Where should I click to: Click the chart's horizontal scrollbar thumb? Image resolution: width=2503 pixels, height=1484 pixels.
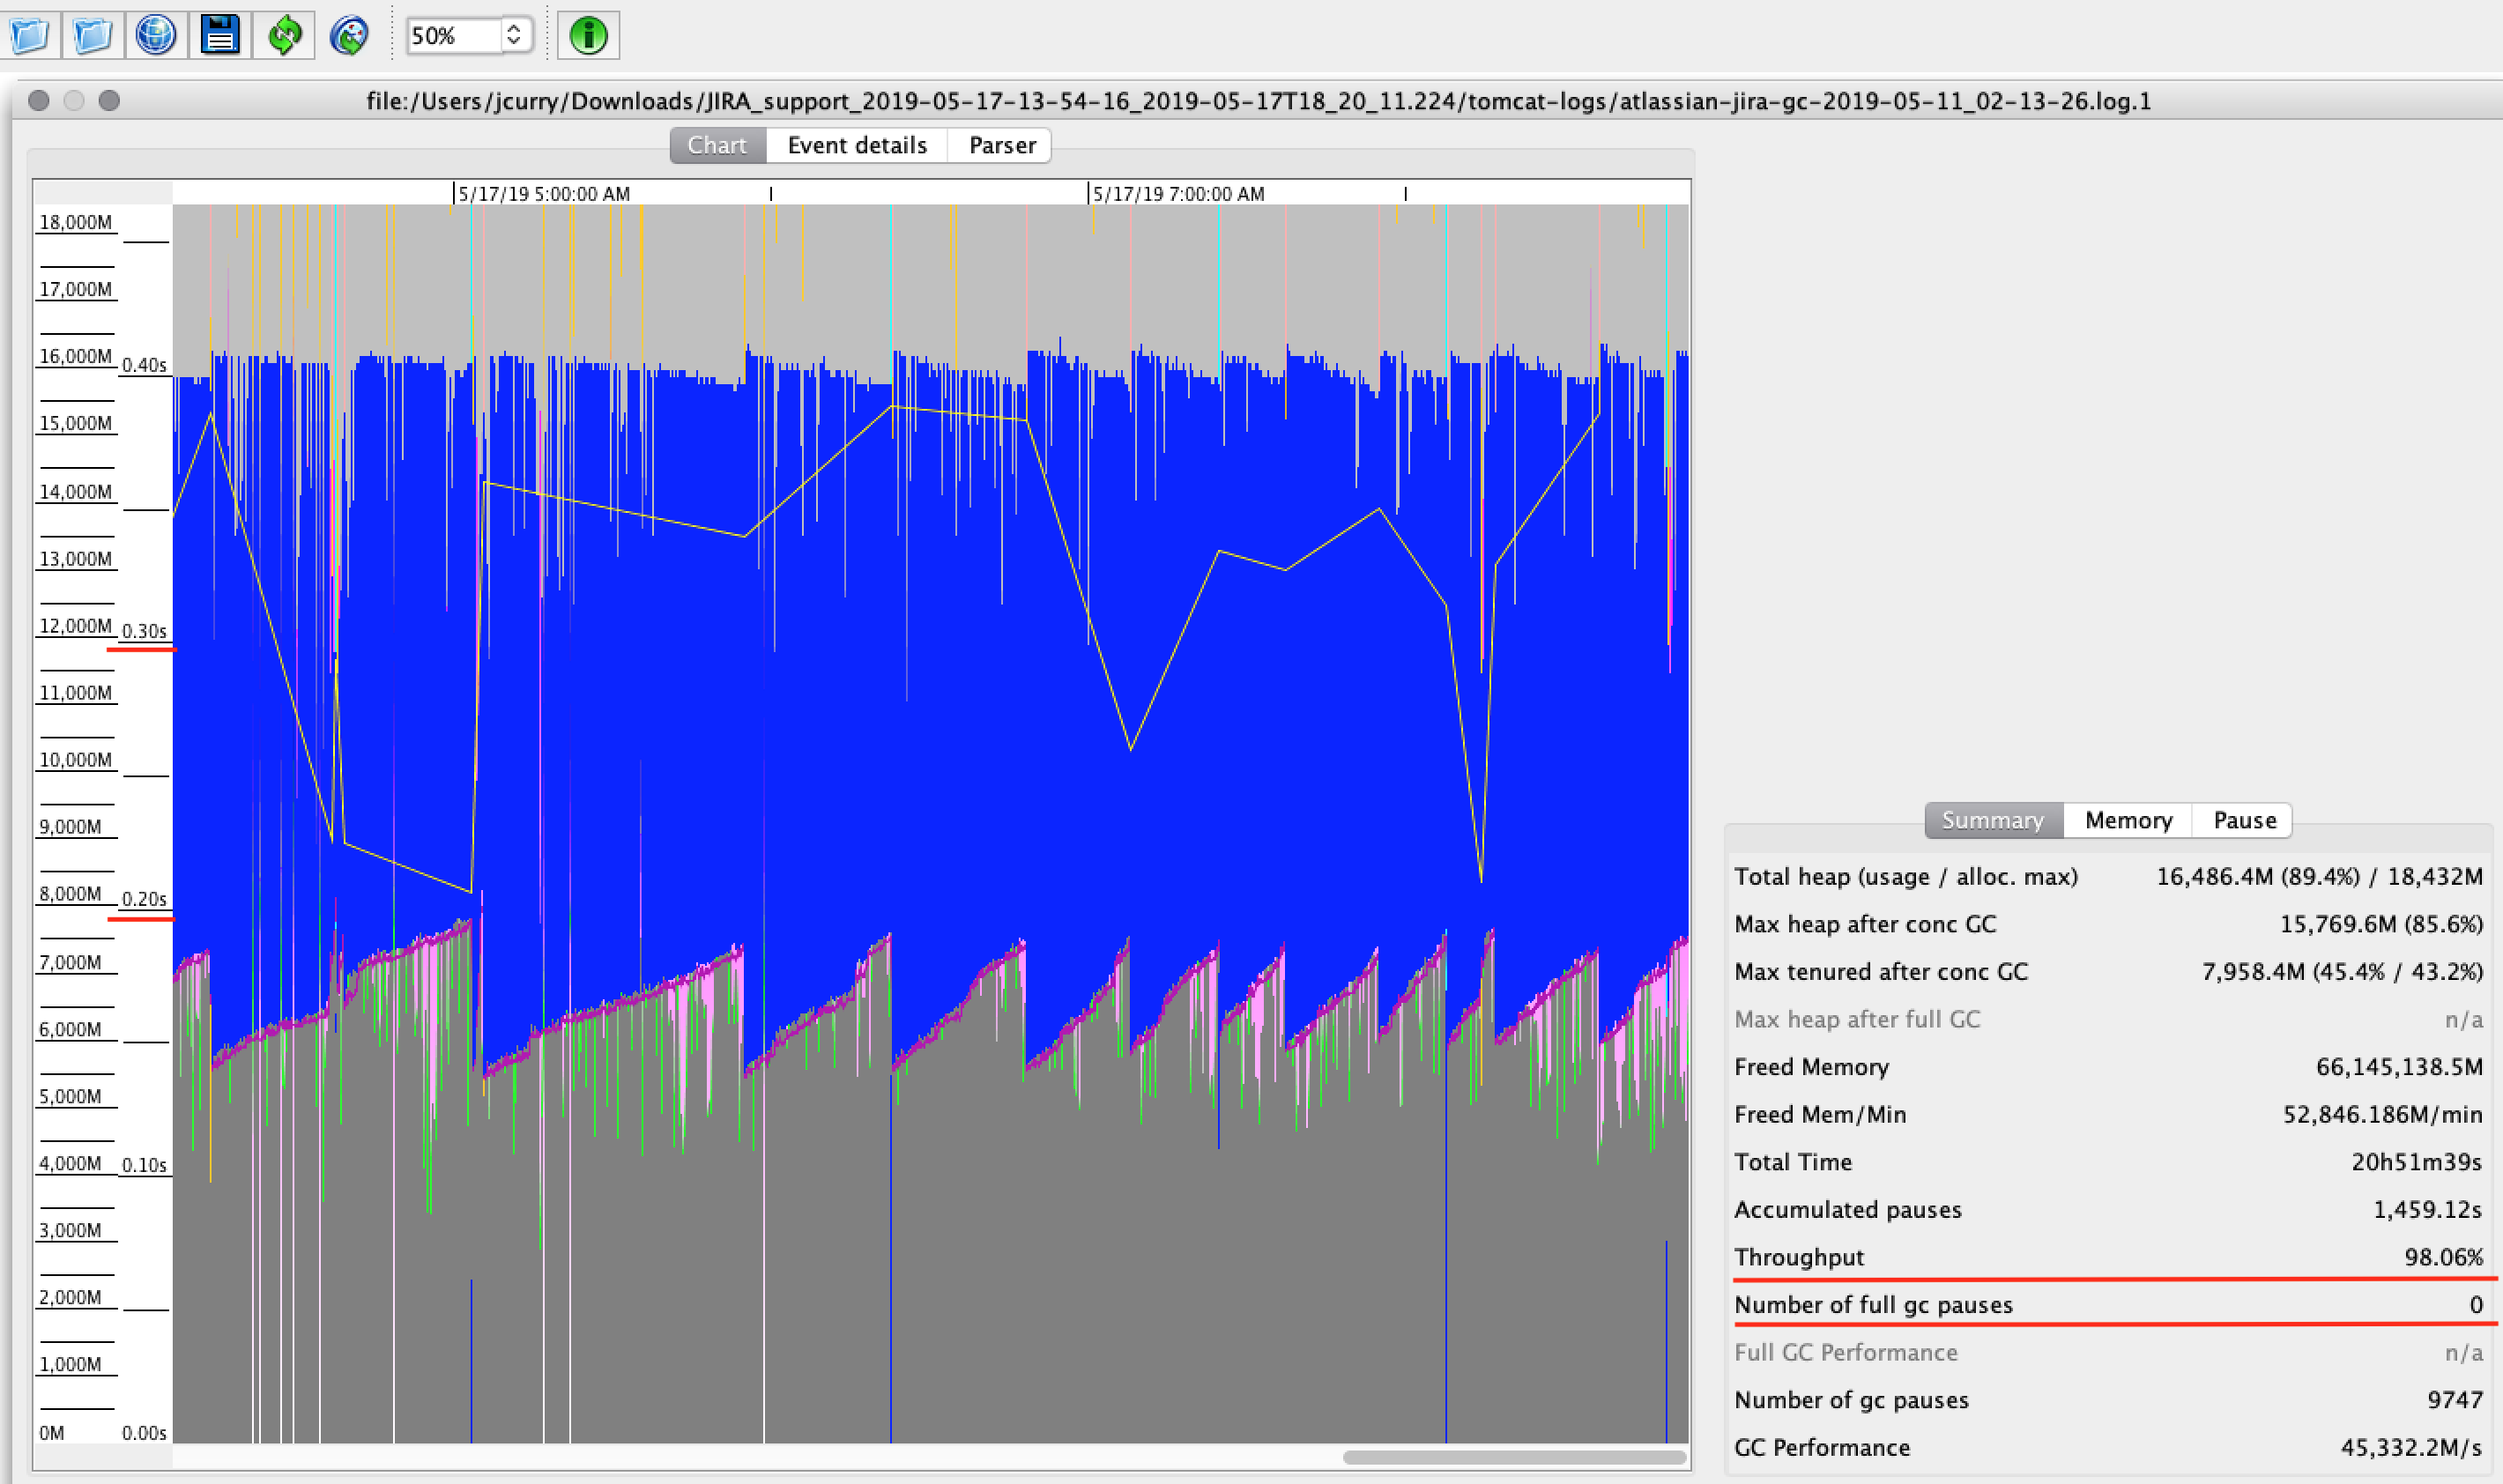pos(1514,1457)
